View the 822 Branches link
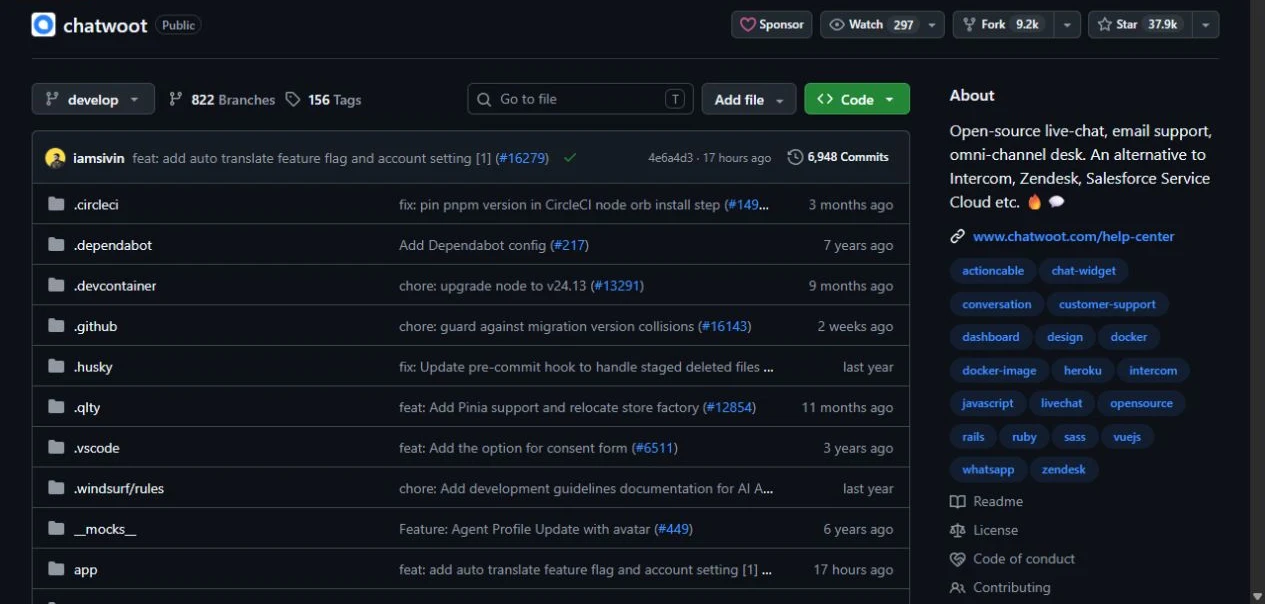 pyautogui.click(x=222, y=99)
